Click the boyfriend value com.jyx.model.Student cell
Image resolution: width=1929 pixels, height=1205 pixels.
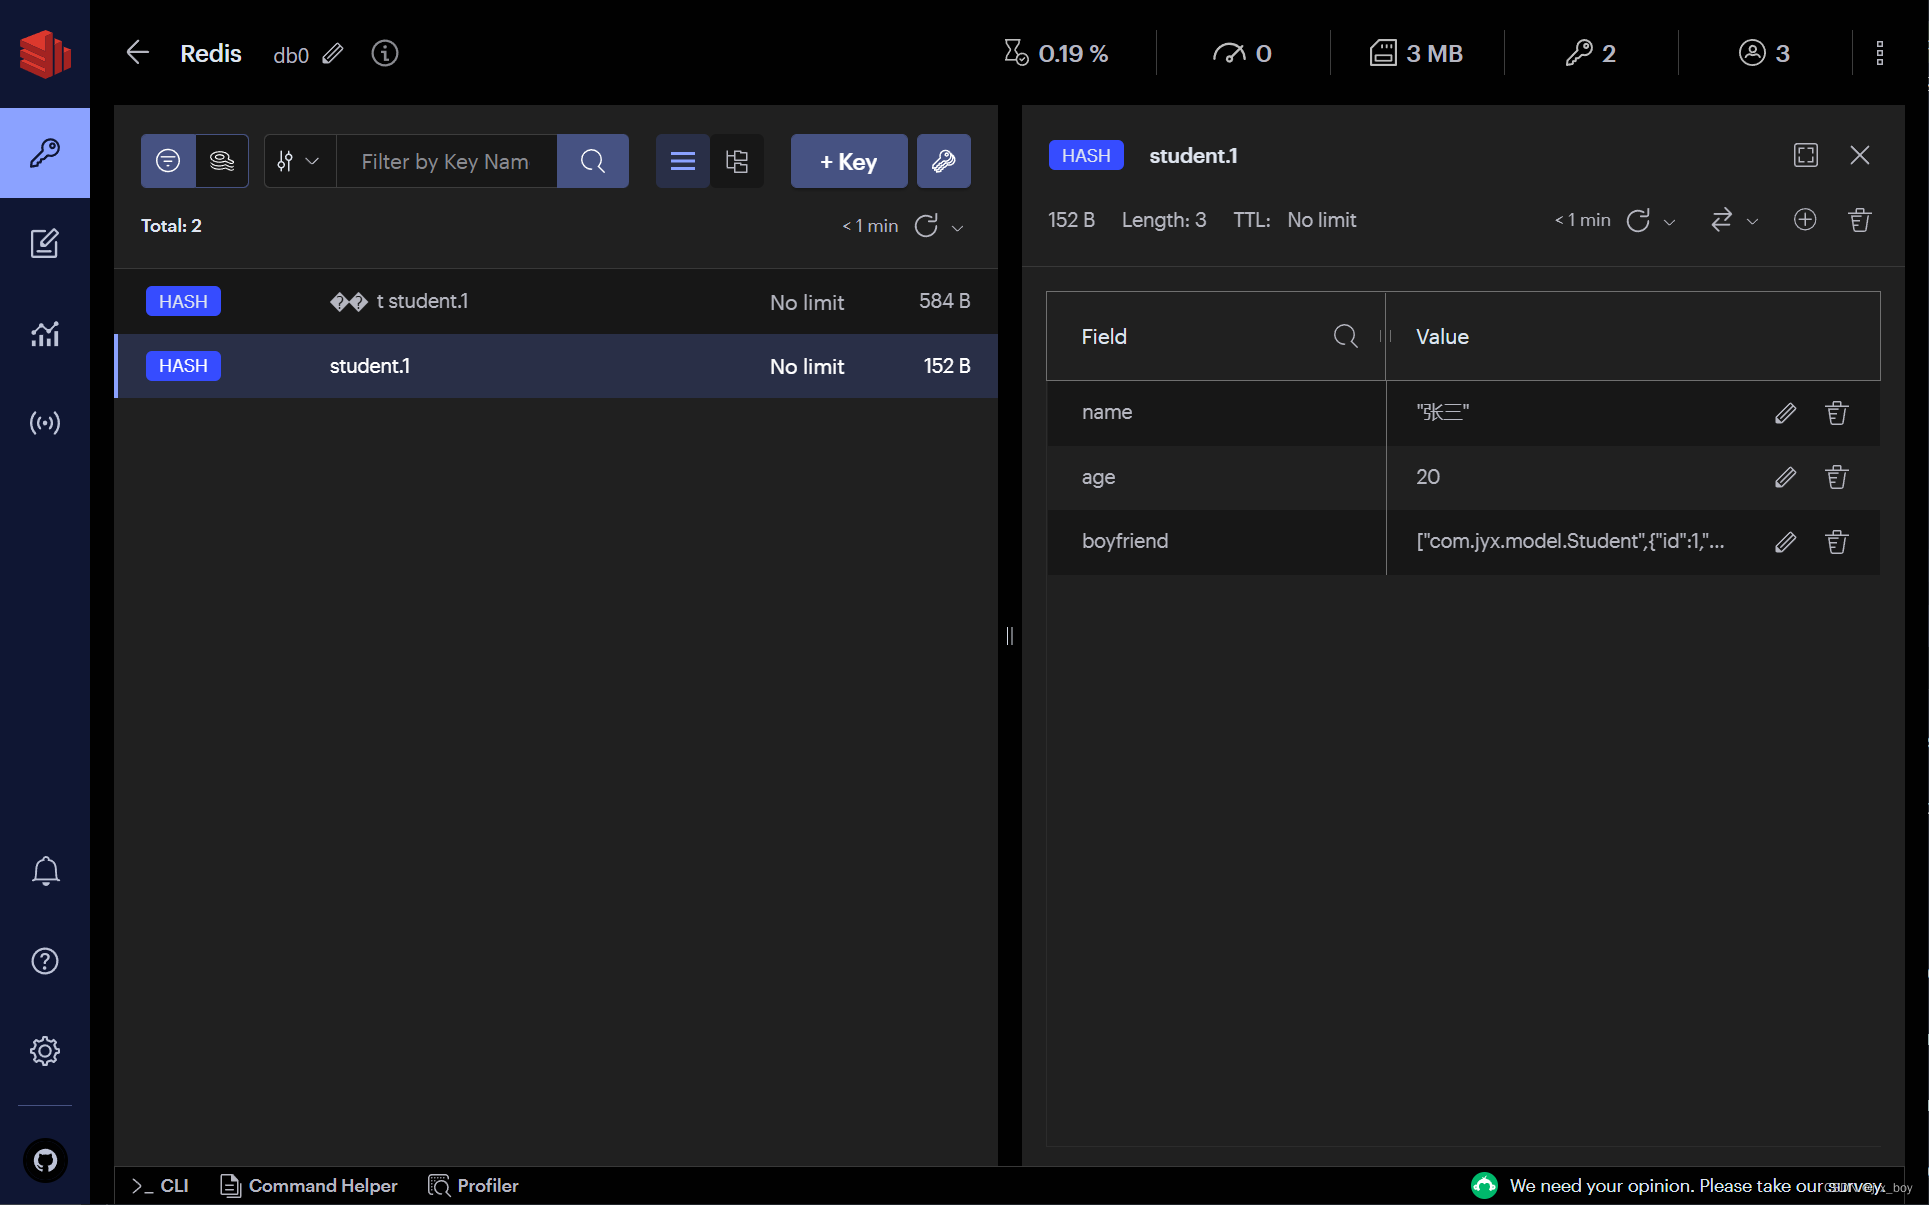point(1570,541)
